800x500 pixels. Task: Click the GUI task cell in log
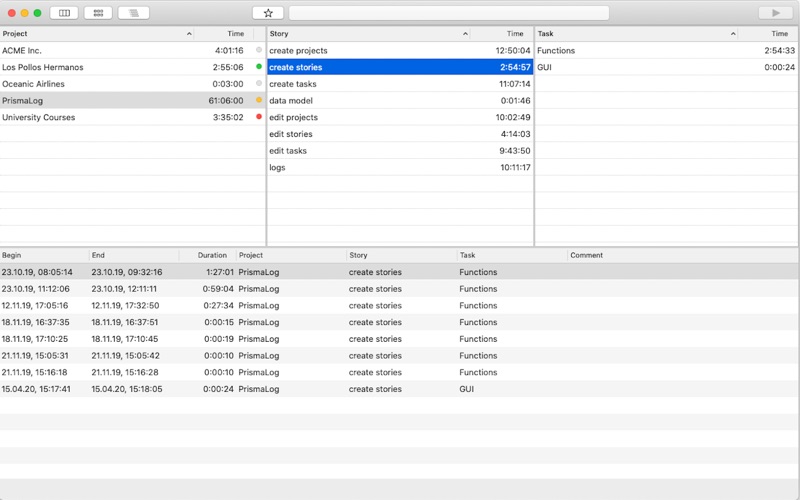point(466,389)
